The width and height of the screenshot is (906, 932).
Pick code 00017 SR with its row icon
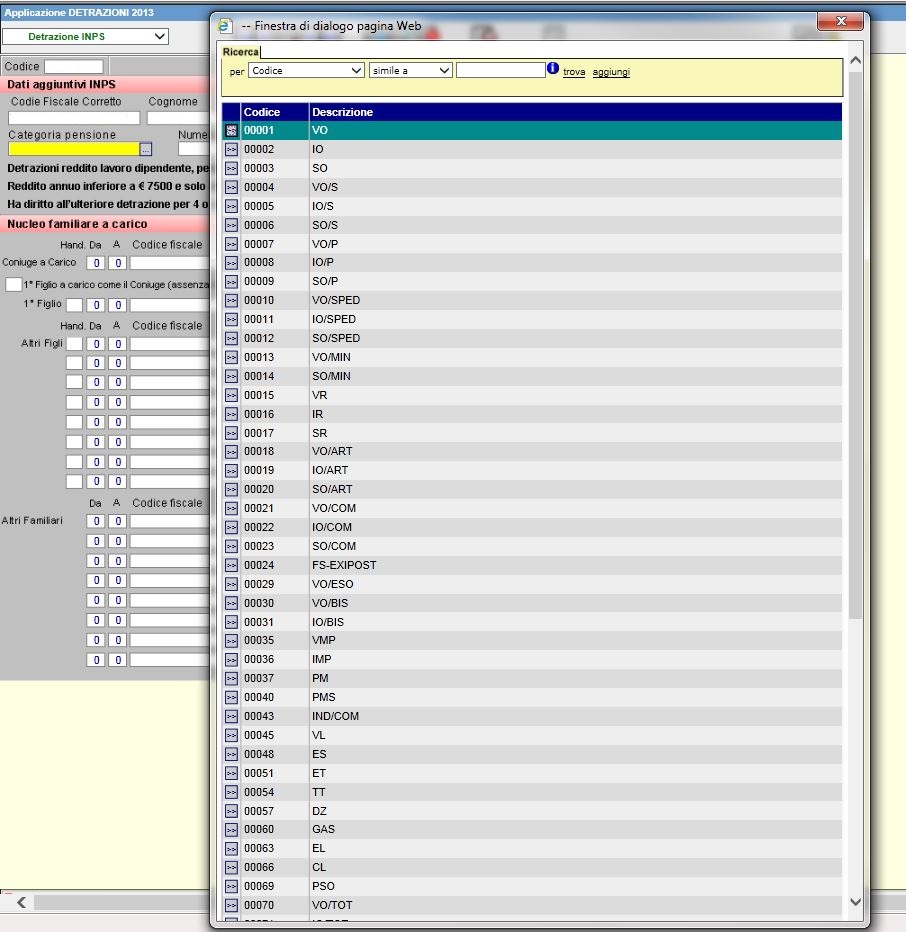point(231,433)
